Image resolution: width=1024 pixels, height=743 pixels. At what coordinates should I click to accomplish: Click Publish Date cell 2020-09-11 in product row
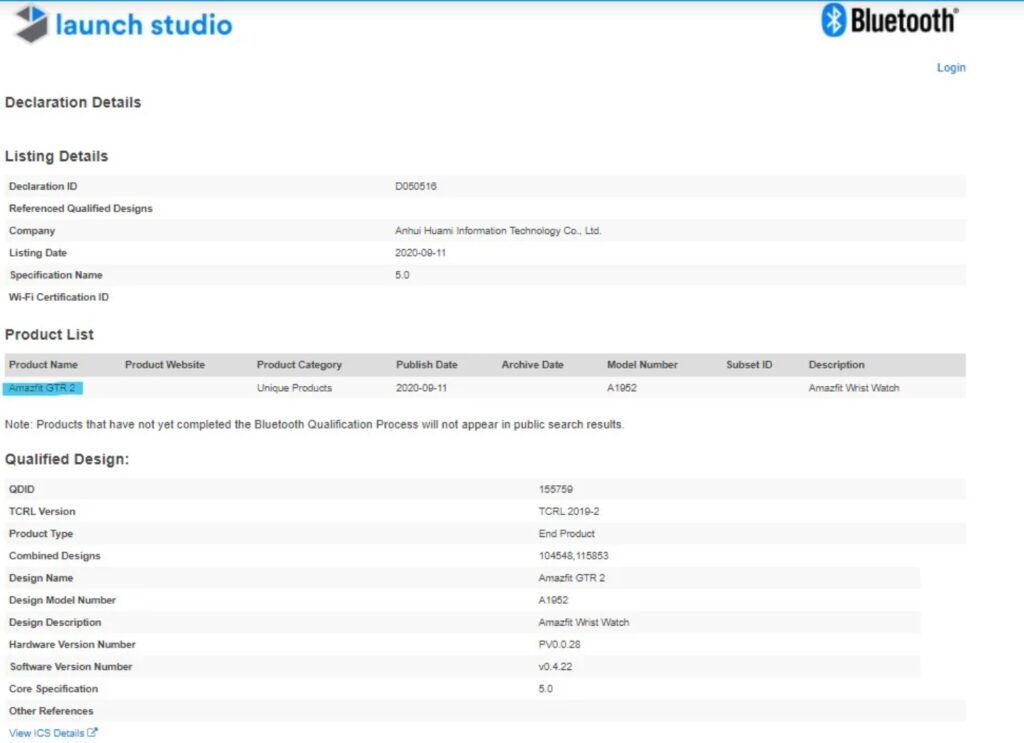(x=421, y=388)
